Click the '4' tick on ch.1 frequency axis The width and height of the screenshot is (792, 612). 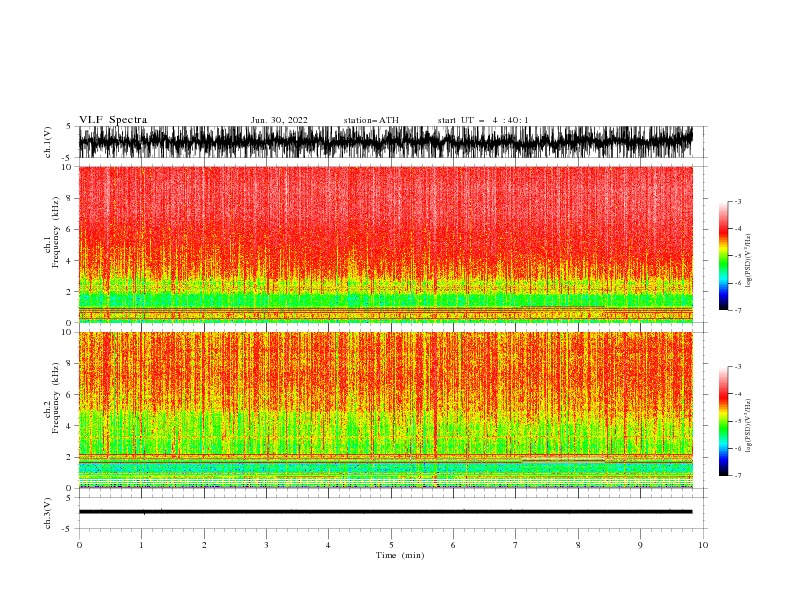70,261
